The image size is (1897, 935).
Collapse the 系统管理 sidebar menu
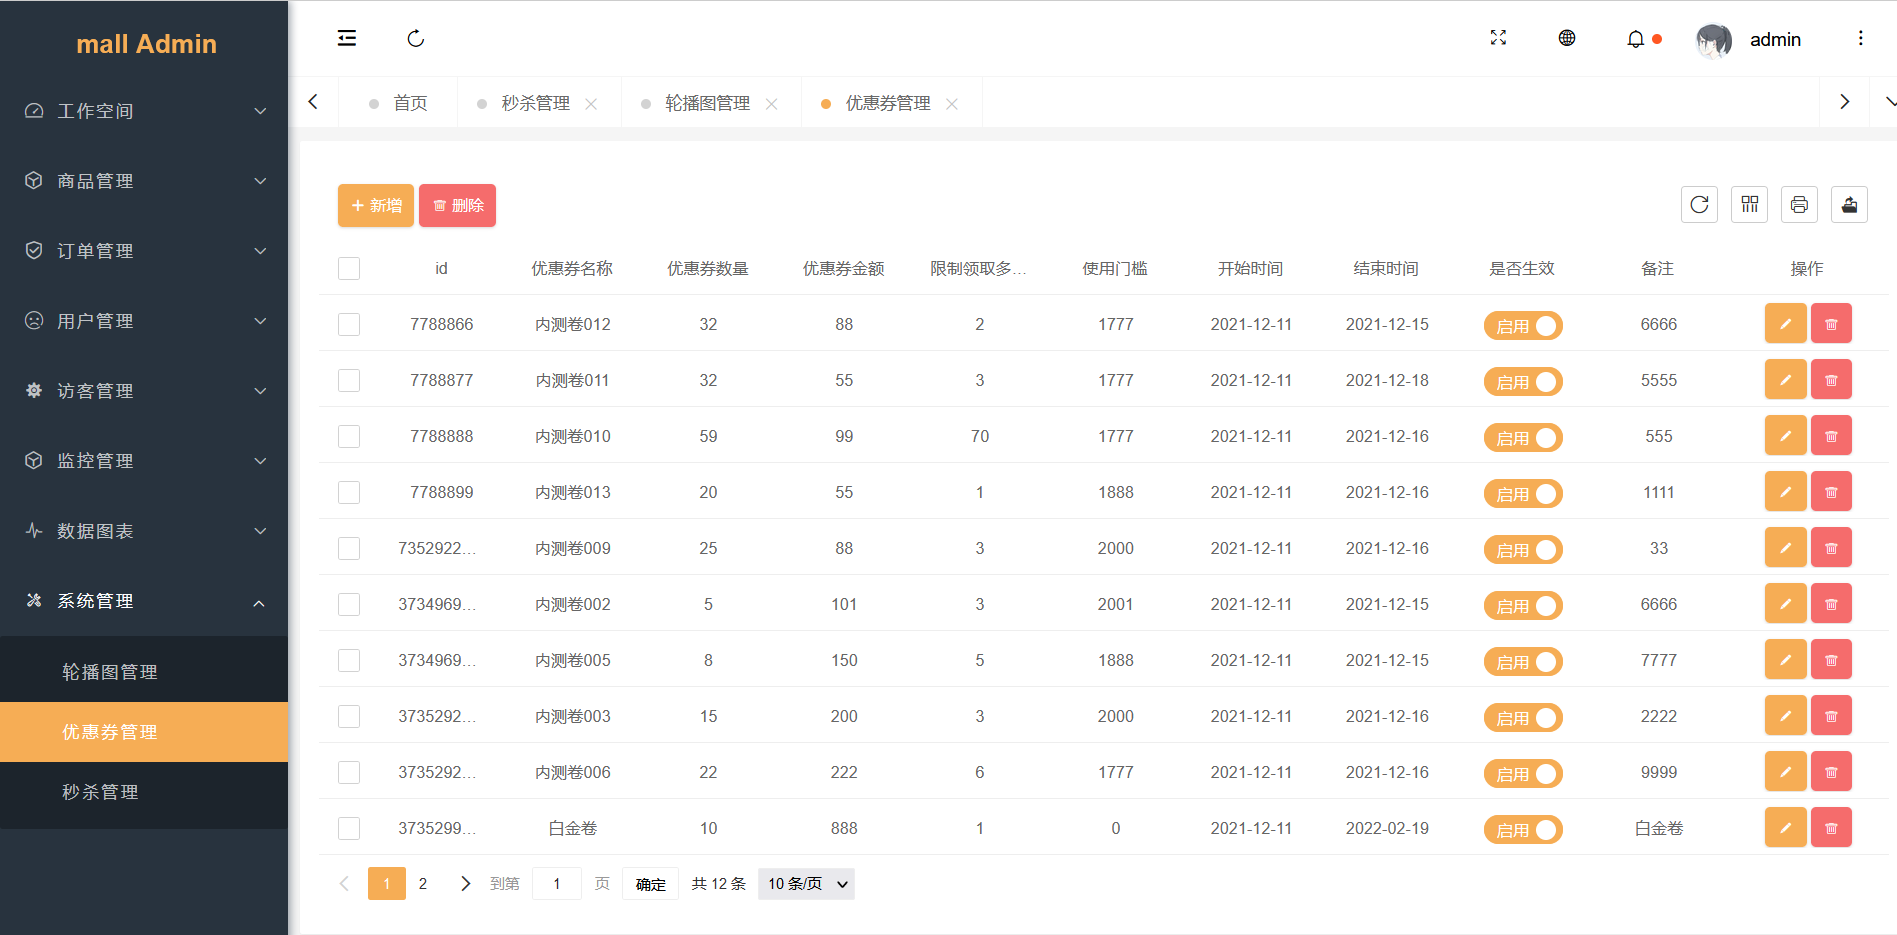pyautogui.click(x=144, y=601)
